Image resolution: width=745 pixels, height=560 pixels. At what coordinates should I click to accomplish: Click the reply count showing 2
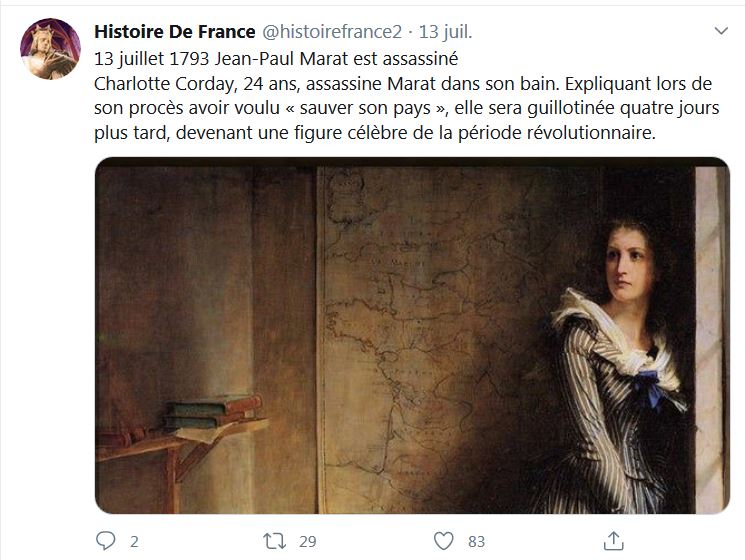[x=134, y=541]
